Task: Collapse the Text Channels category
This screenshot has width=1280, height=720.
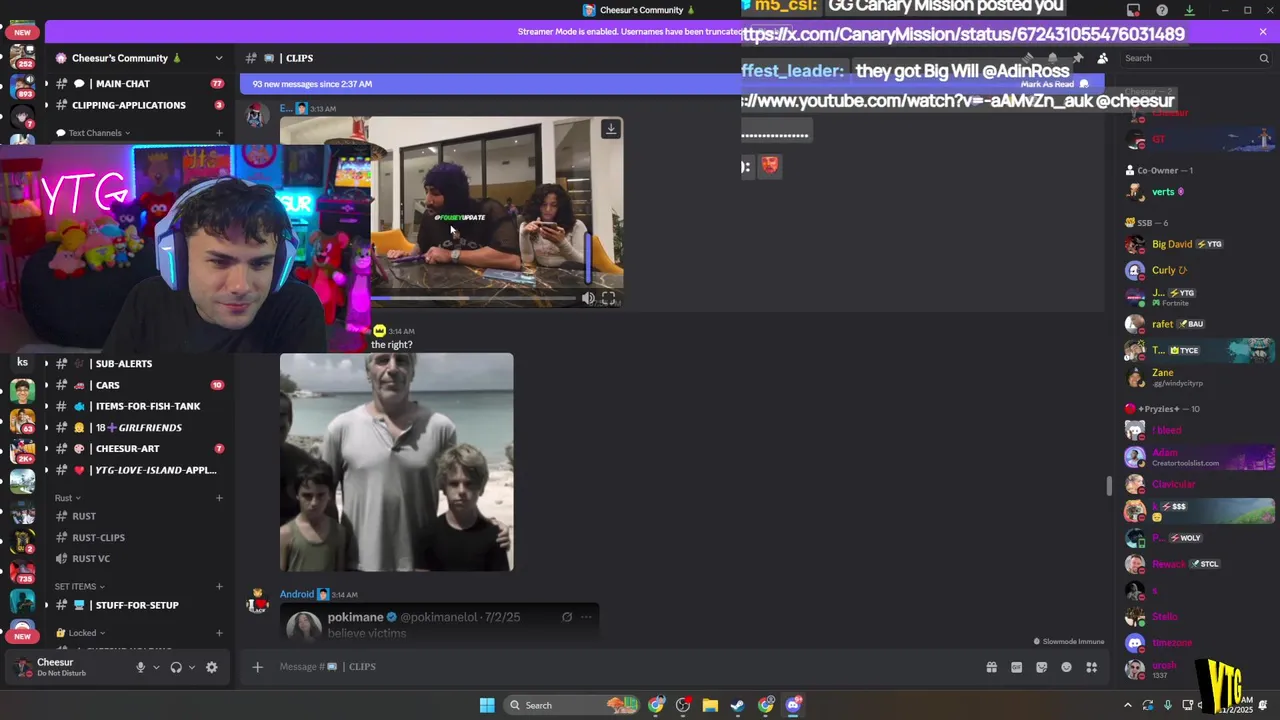Action: tap(95, 133)
